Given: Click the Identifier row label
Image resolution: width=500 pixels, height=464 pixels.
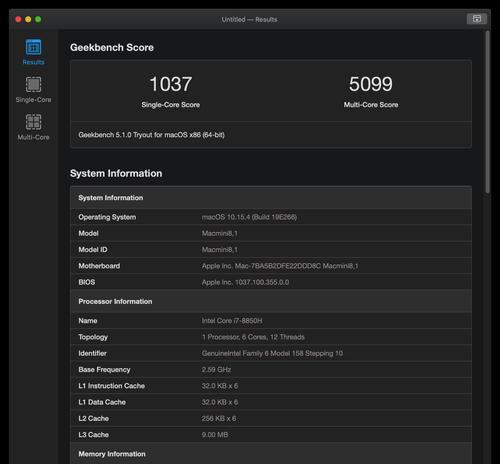Looking at the screenshot, I should coord(92,353).
